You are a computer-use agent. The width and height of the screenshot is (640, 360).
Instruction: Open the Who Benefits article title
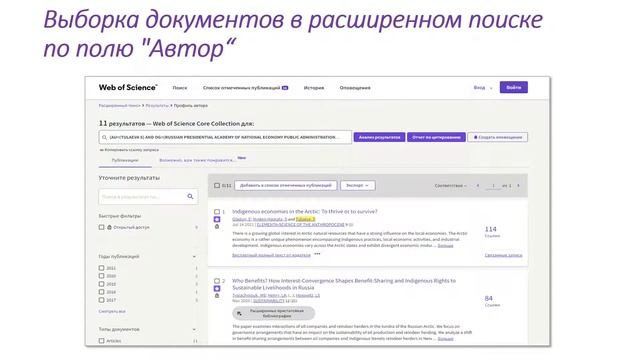point(344,284)
